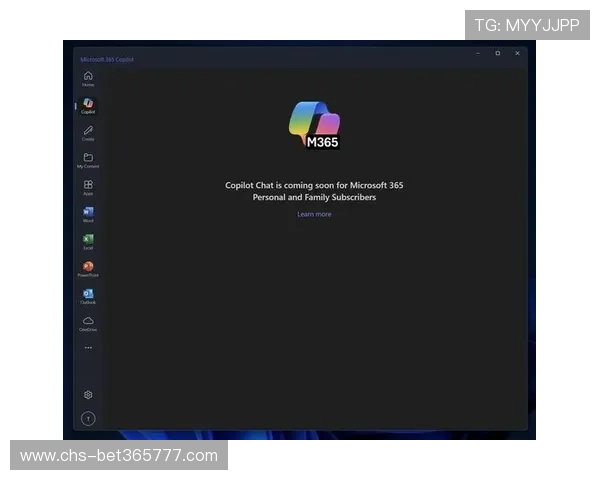The image size is (600, 480).
Task: Open OneDrive from the sidebar
Action: pyautogui.click(x=88, y=322)
